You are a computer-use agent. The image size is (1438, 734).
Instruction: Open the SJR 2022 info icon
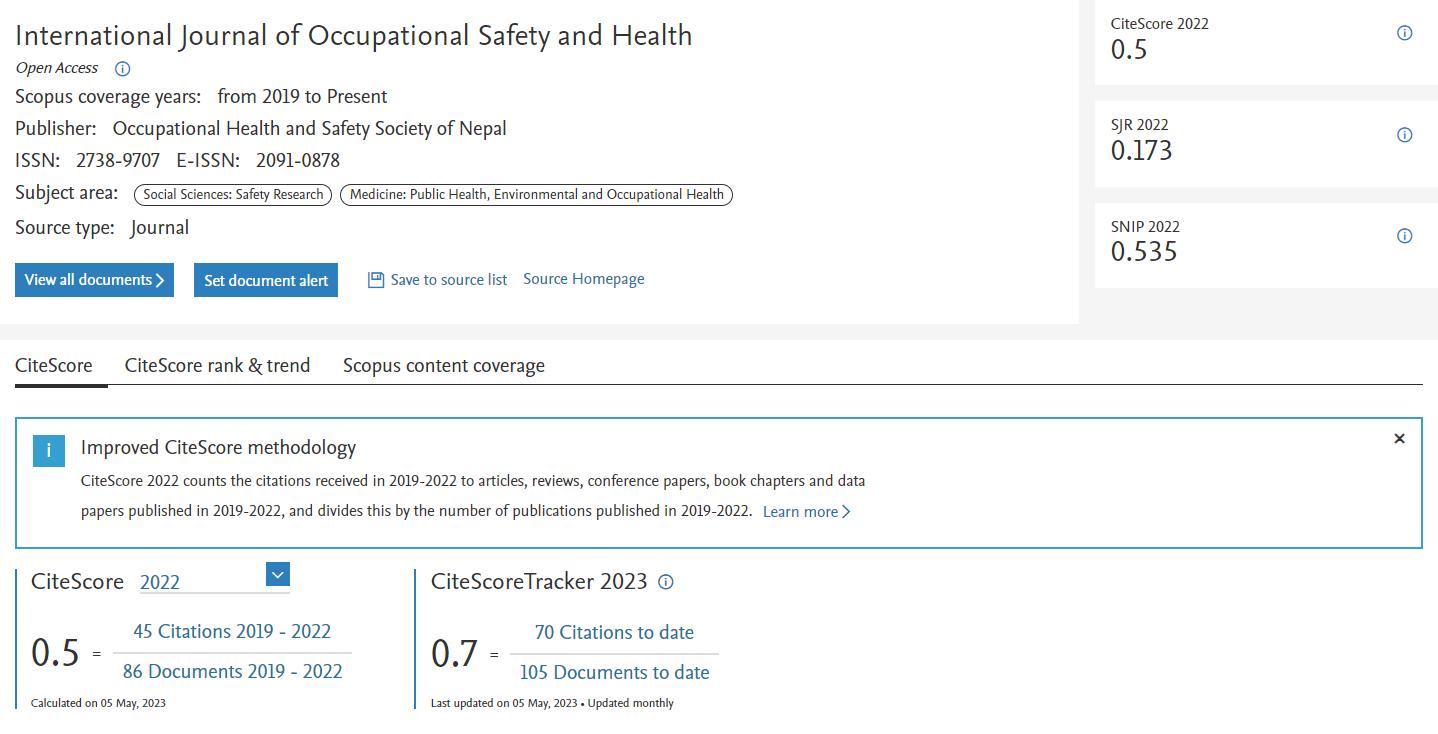pyautogui.click(x=1404, y=135)
